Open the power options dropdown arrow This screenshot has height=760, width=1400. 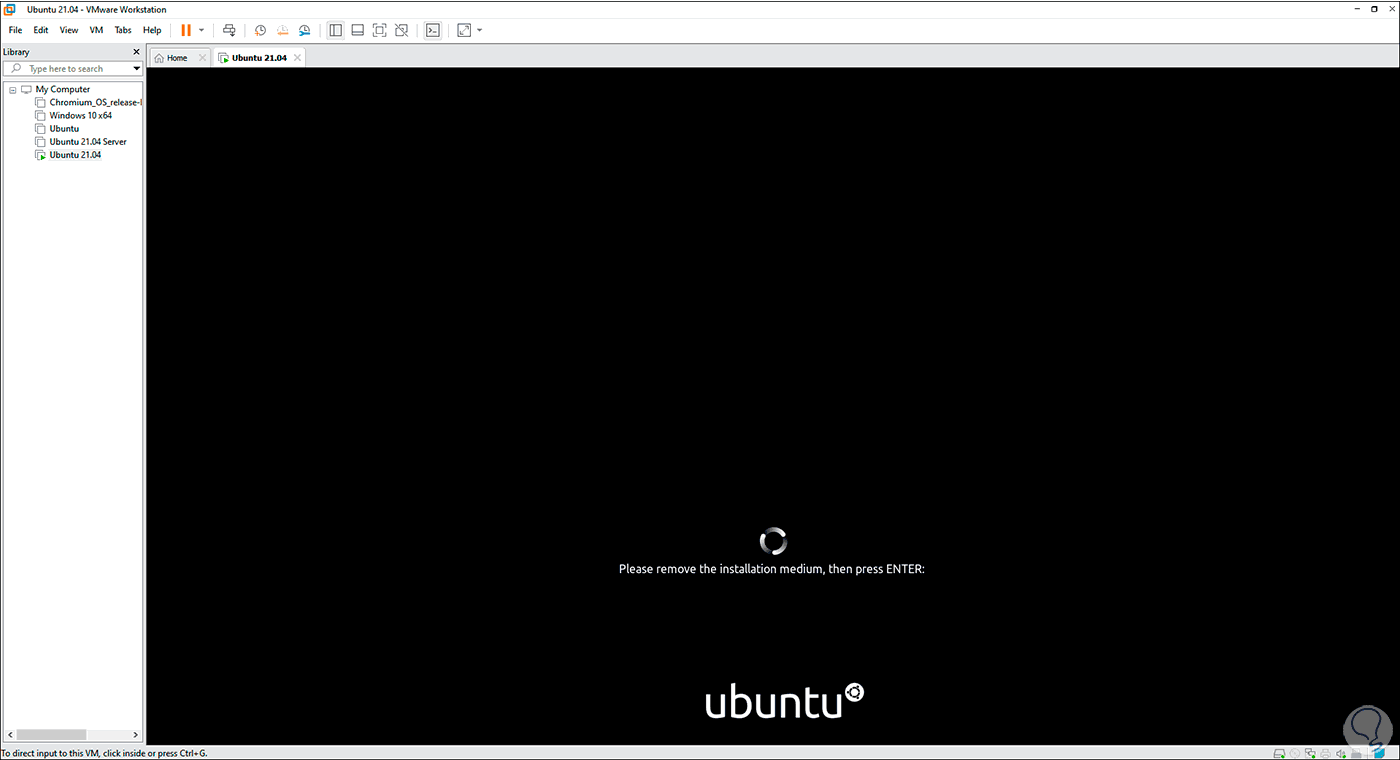coord(201,30)
